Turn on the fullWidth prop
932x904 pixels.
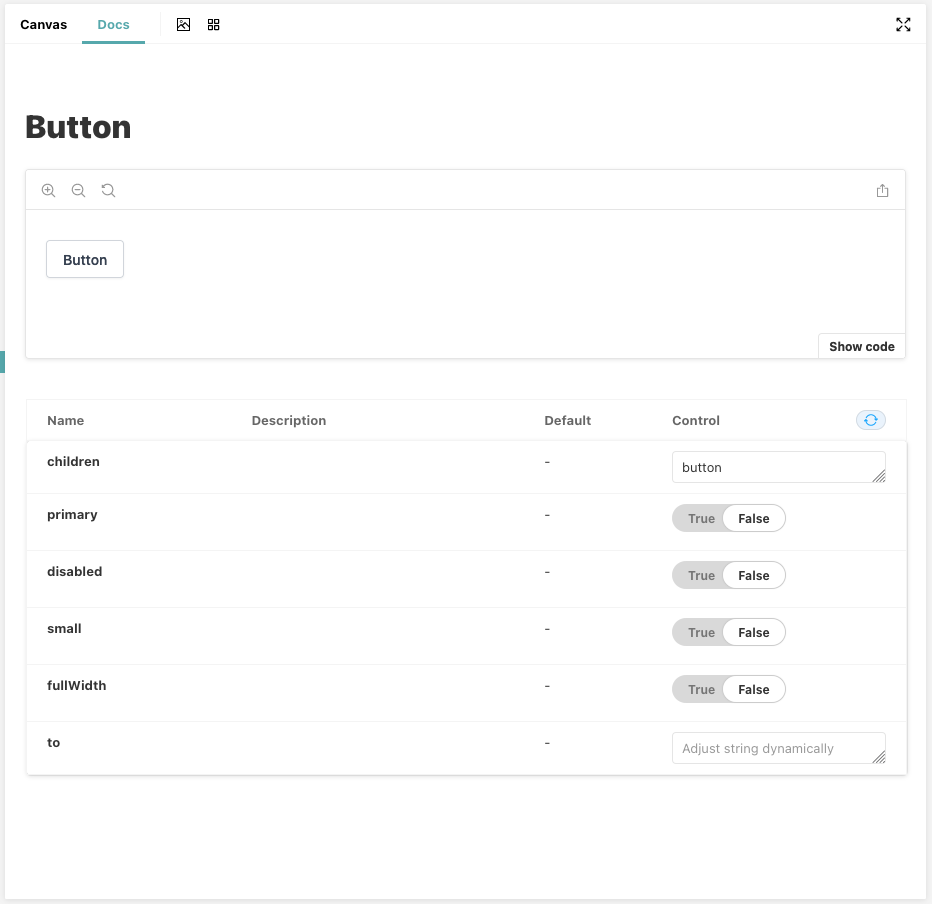[701, 689]
